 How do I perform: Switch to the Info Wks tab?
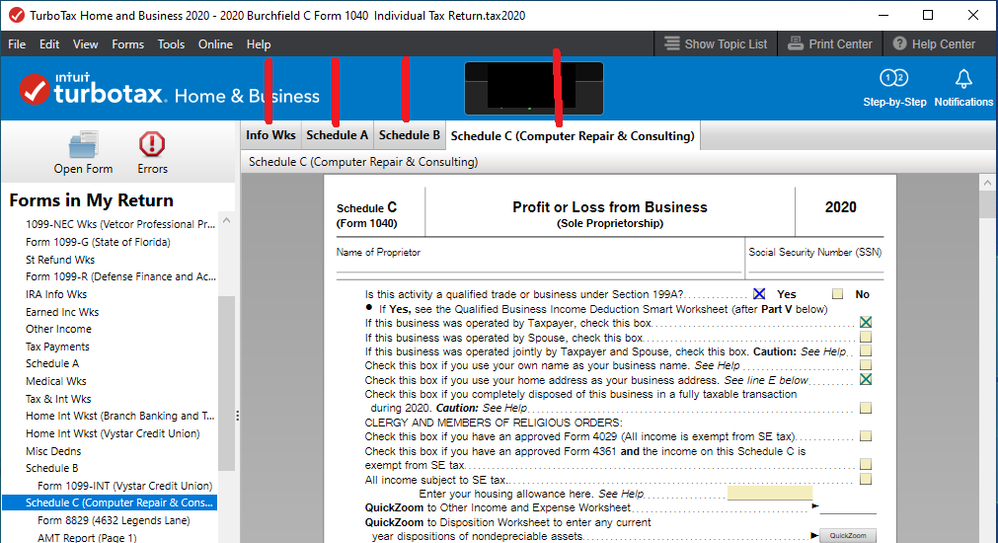[x=271, y=135]
